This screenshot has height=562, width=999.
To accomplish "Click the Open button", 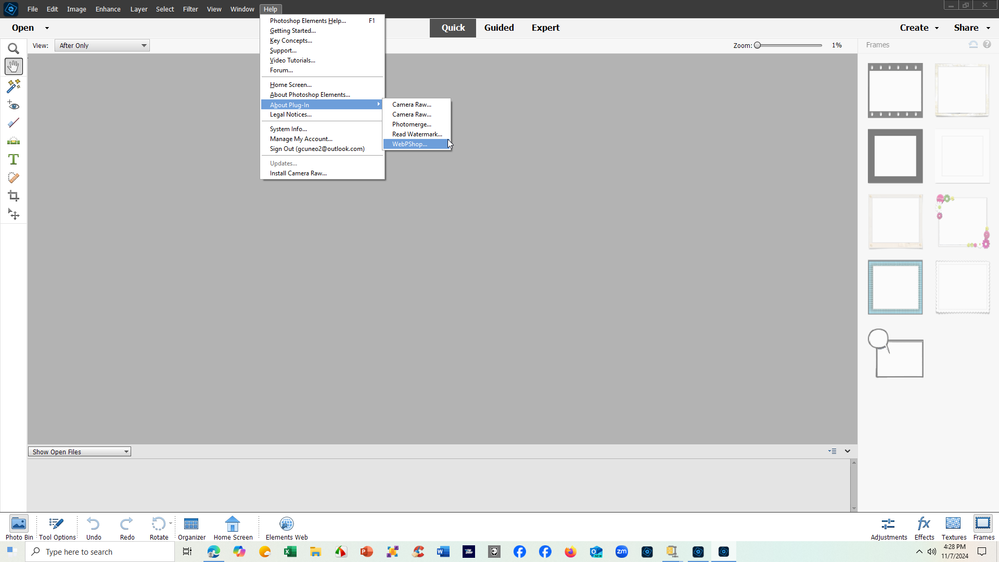I will pos(23,28).
